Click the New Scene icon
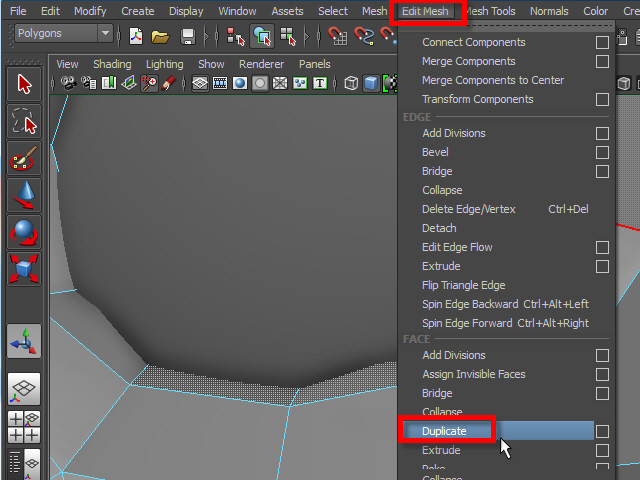640x480 pixels. click(x=136, y=37)
